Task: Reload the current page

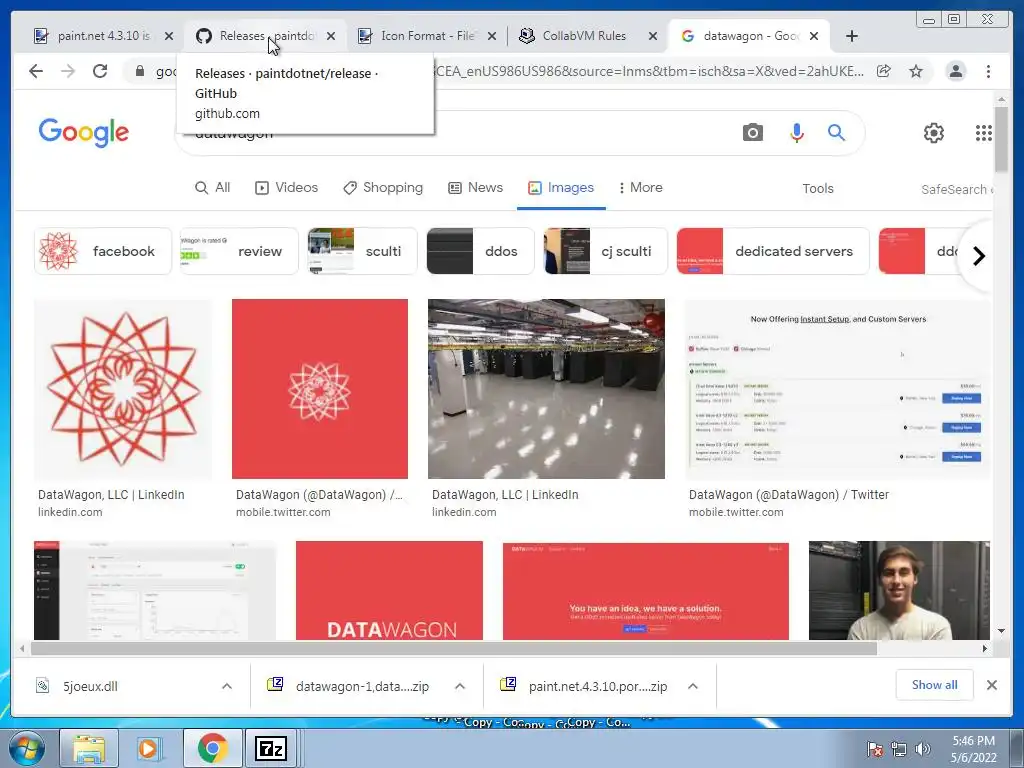Action: pos(100,71)
